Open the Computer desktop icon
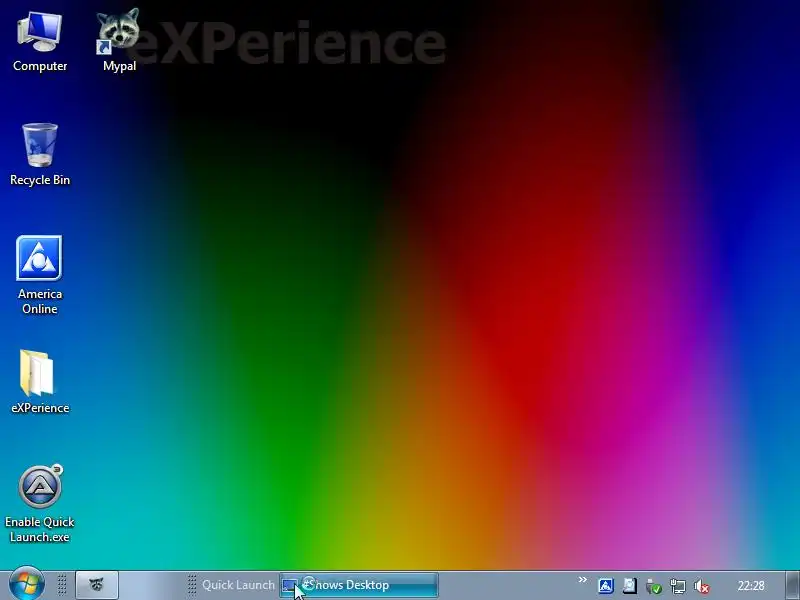 [40, 42]
